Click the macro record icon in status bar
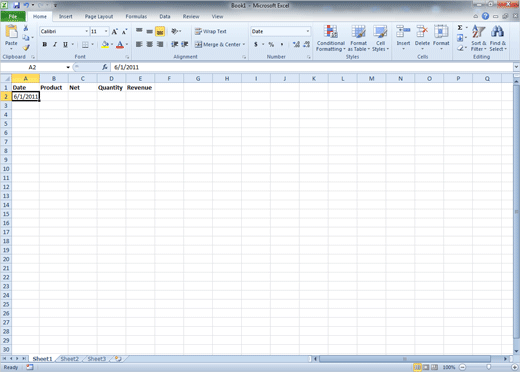The image size is (520, 372). [30, 367]
